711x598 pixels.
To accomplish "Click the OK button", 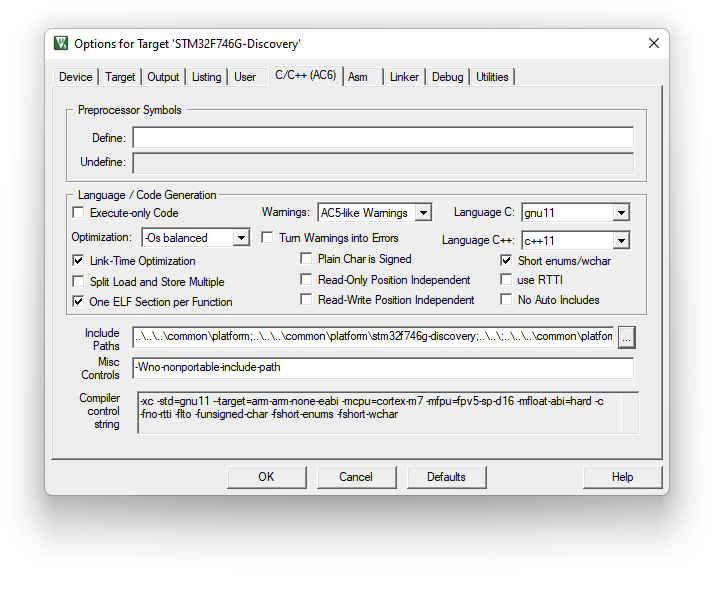I will pyautogui.click(x=266, y=477).
